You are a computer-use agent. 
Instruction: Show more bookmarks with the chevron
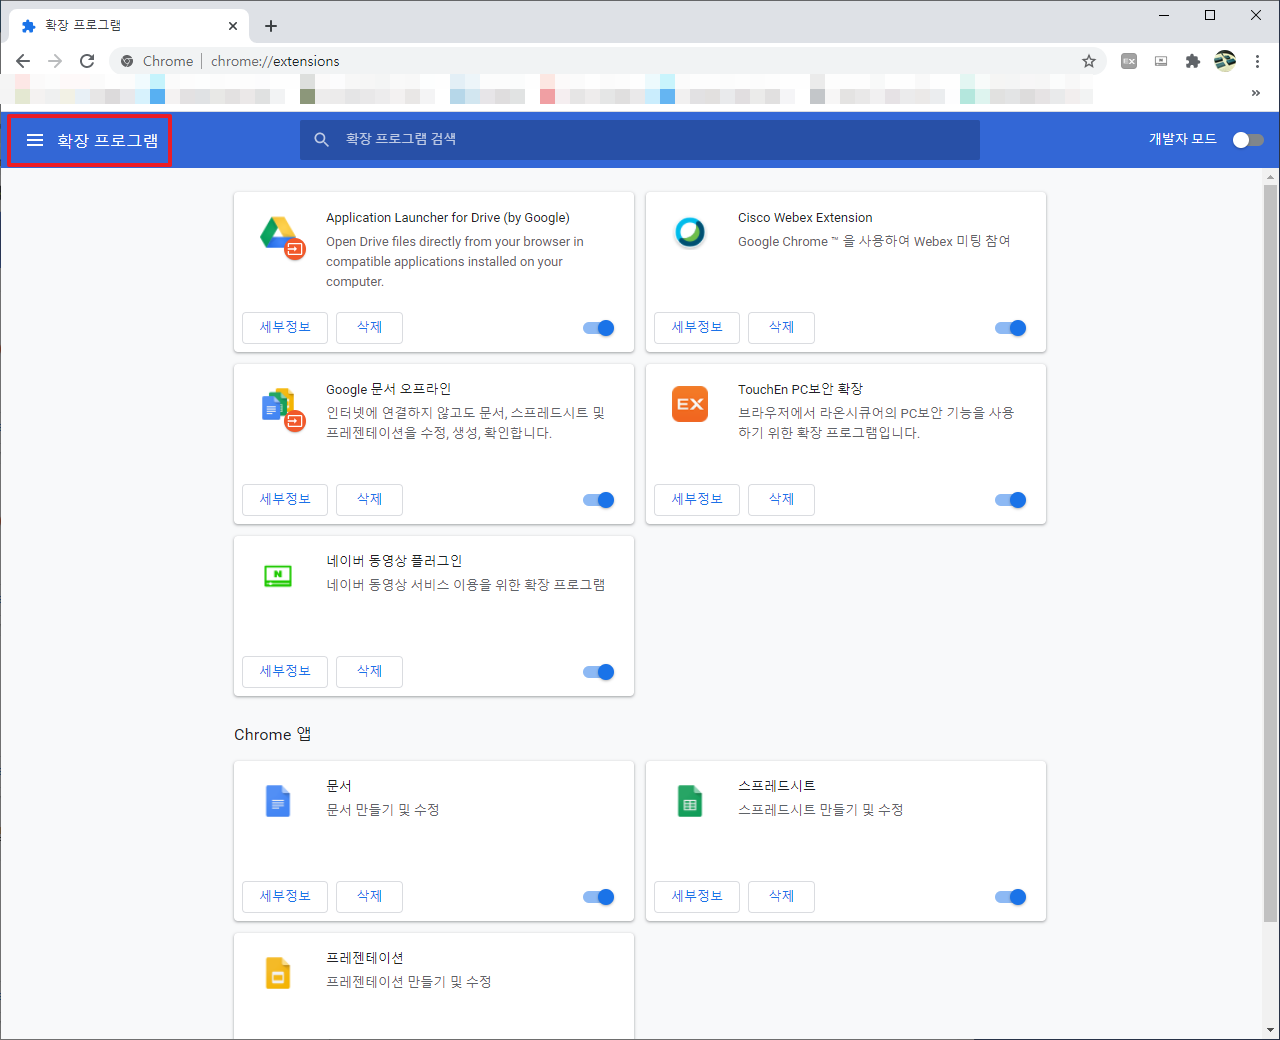tap(1256, 93)
